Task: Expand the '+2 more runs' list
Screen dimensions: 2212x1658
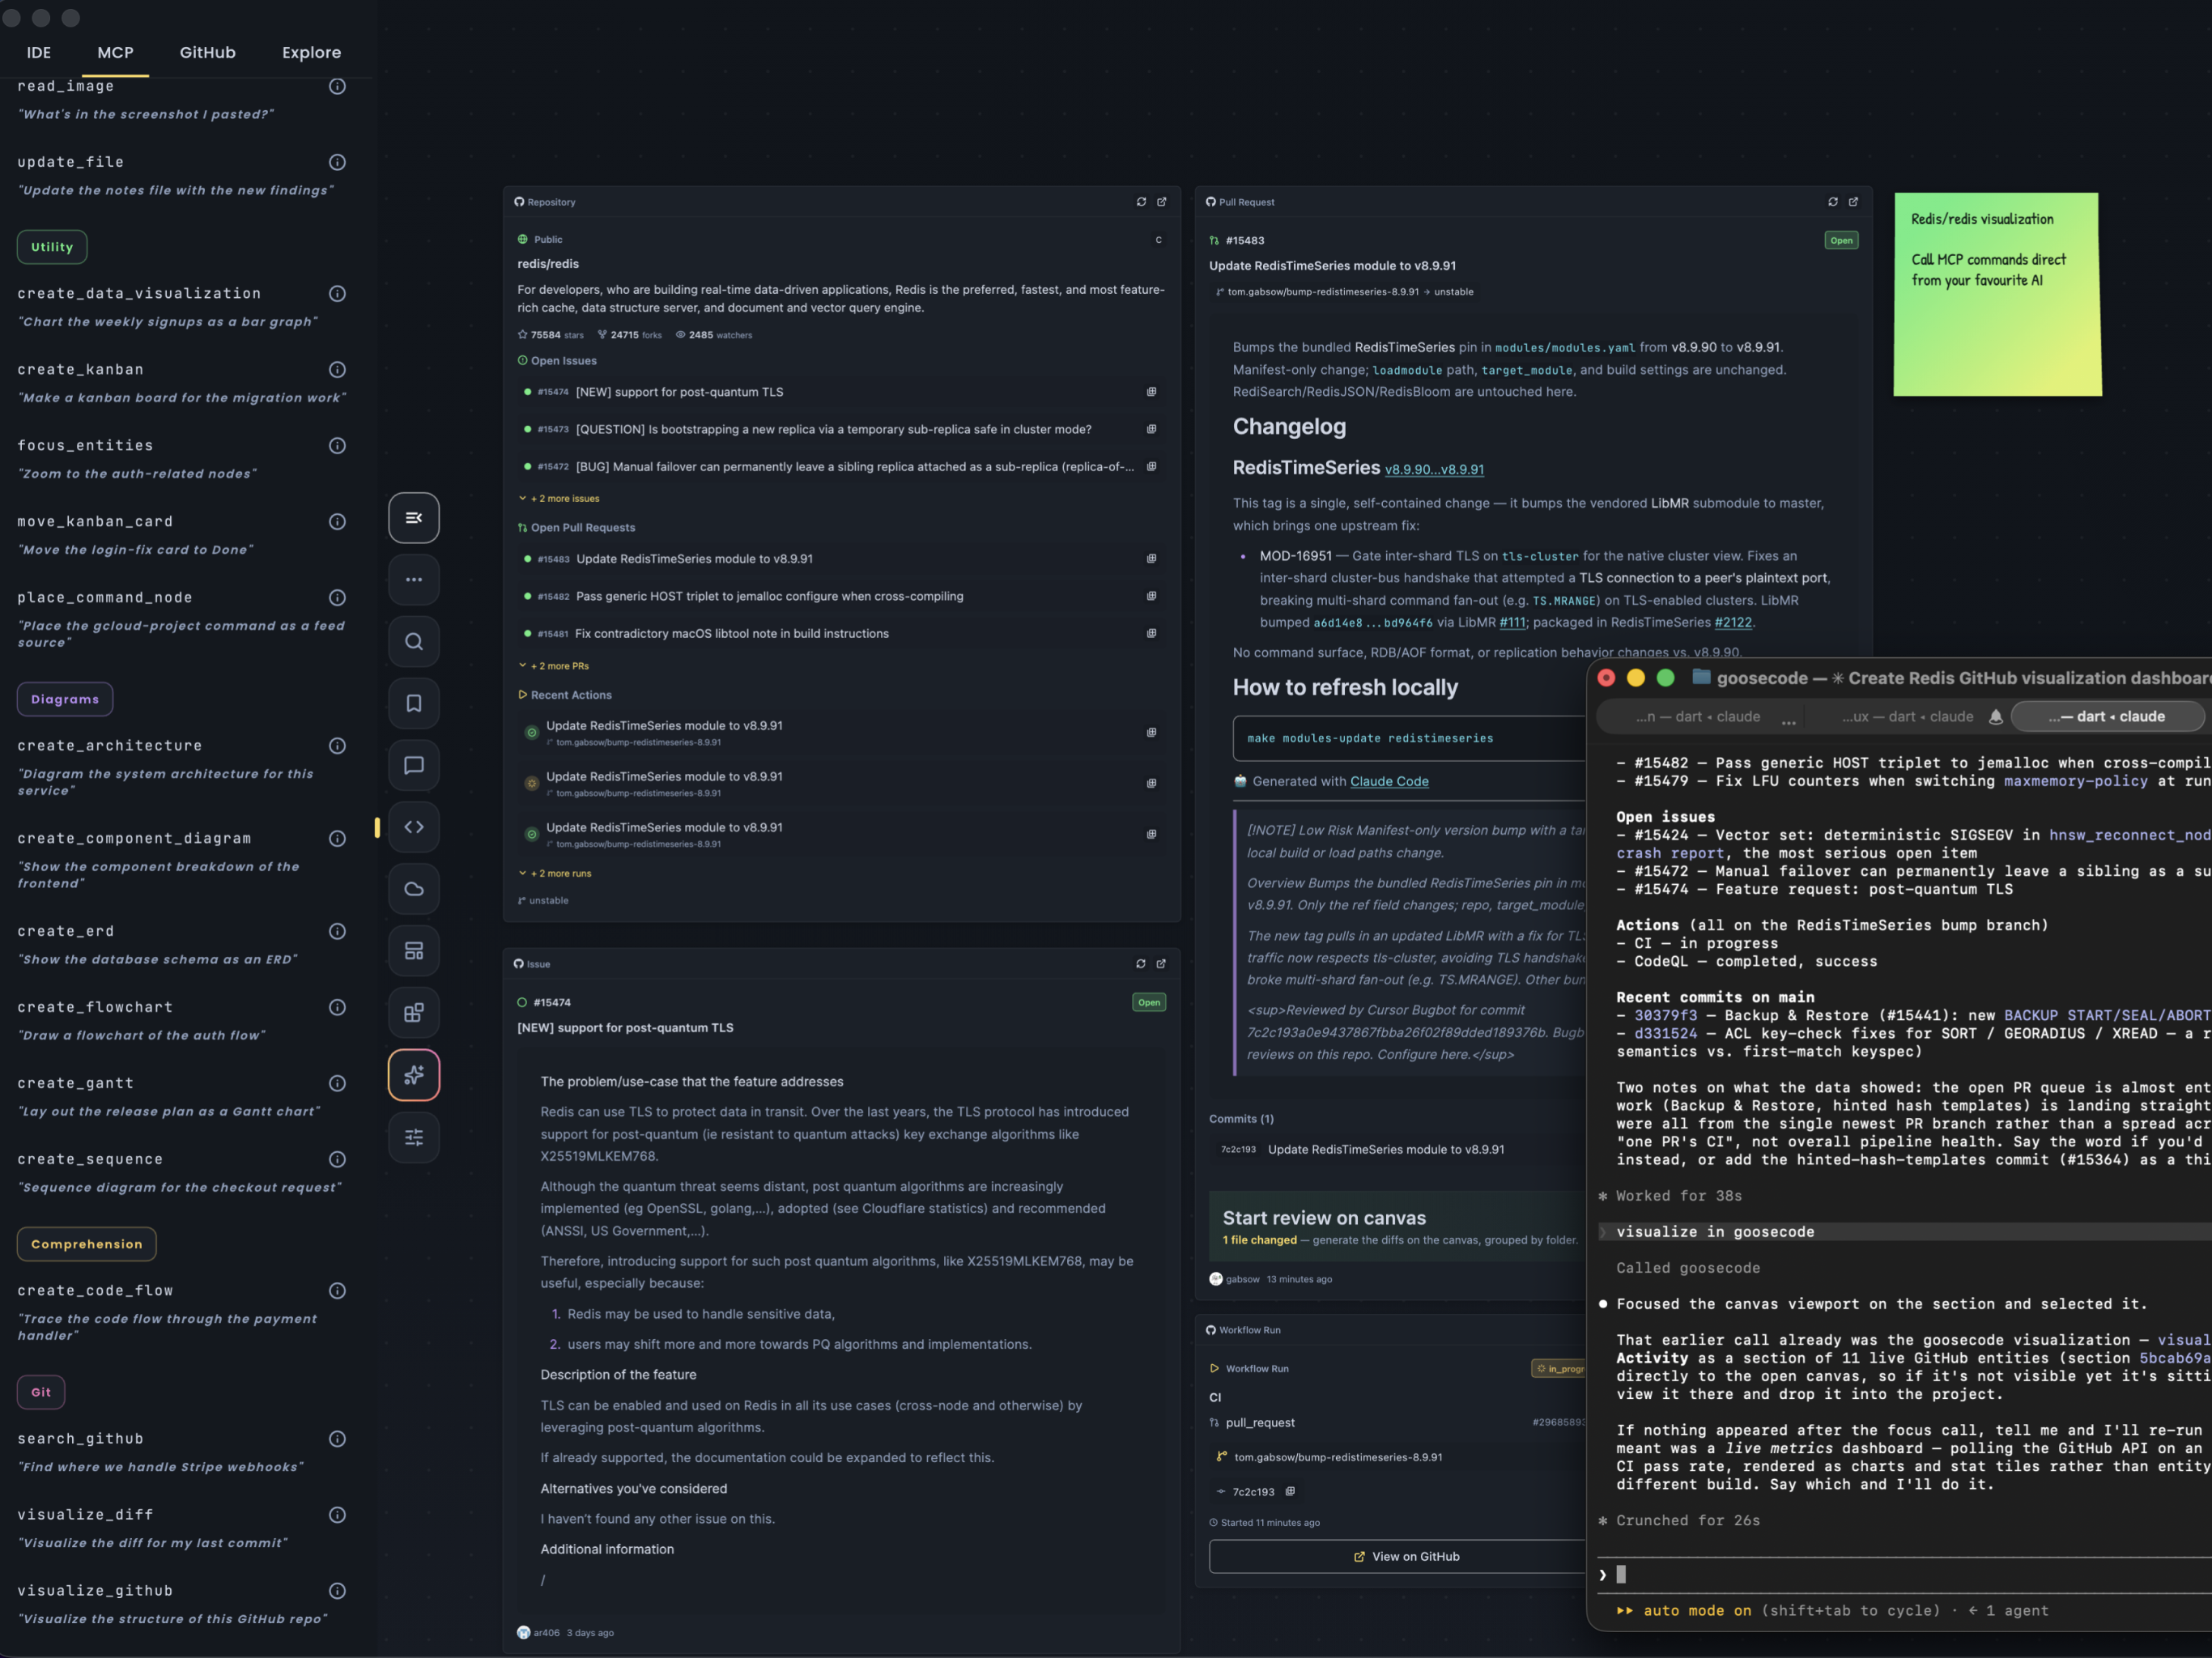Action: [555, 874]
